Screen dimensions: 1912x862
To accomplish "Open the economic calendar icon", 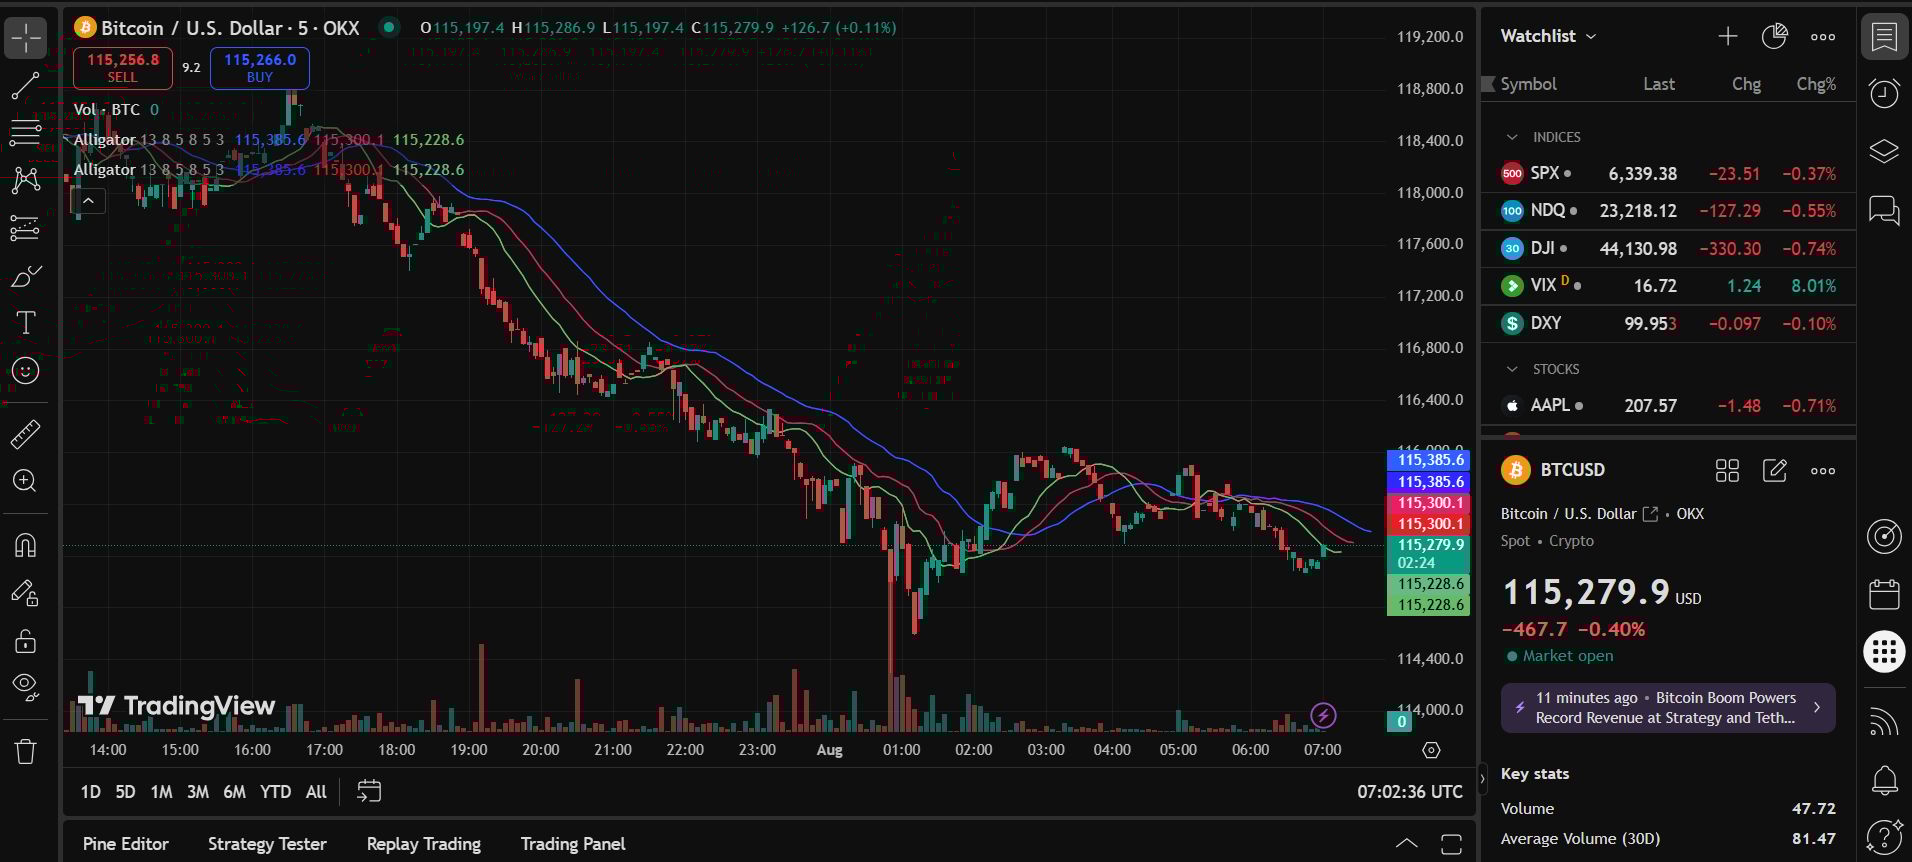I will click(1884, 594).
